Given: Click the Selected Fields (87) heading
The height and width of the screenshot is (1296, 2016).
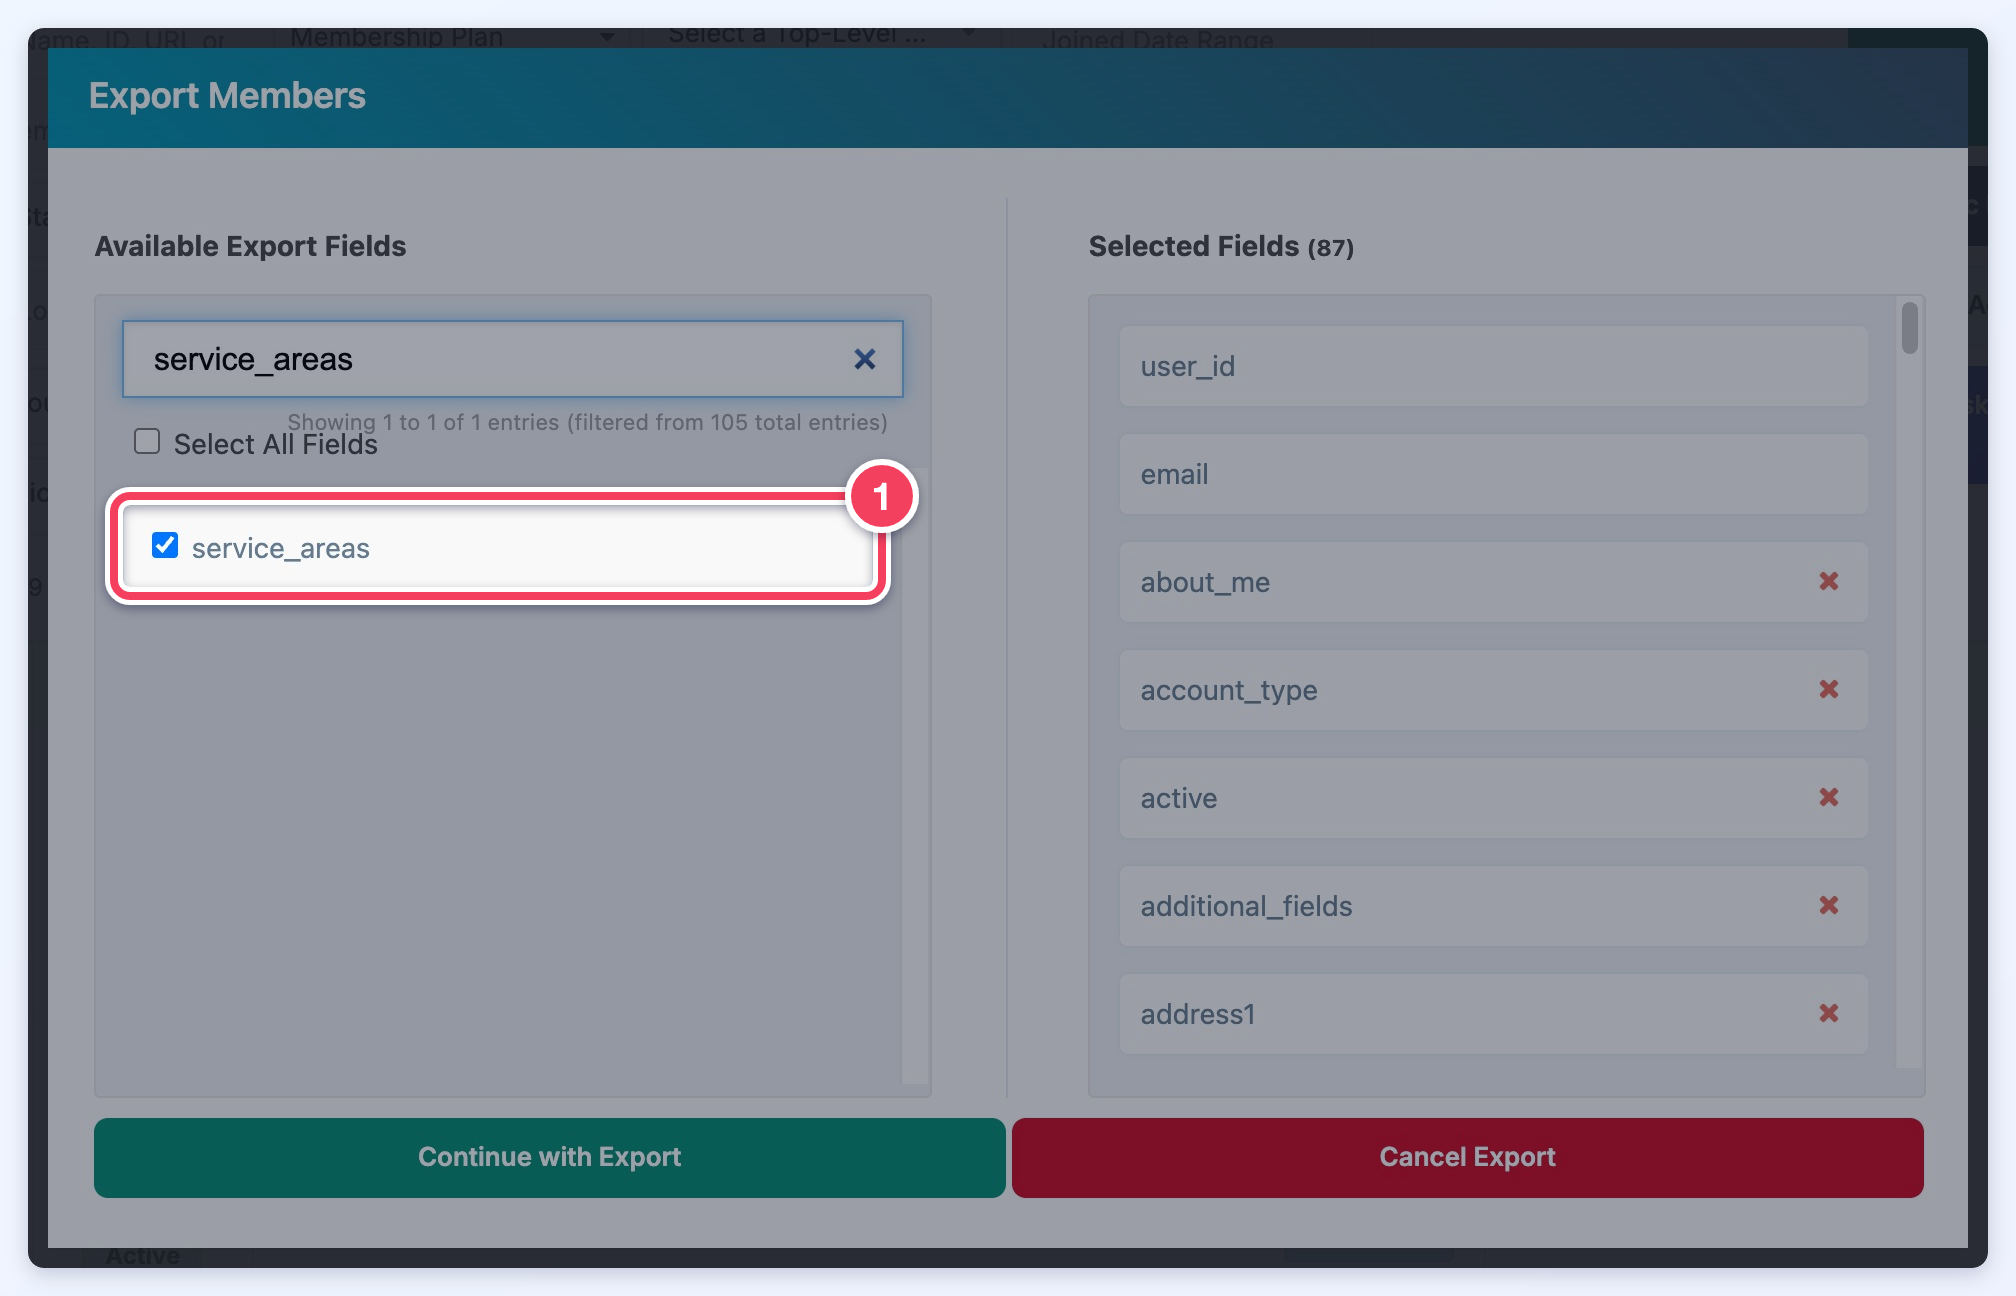Looking at the screenshot, I should 1221,246.
